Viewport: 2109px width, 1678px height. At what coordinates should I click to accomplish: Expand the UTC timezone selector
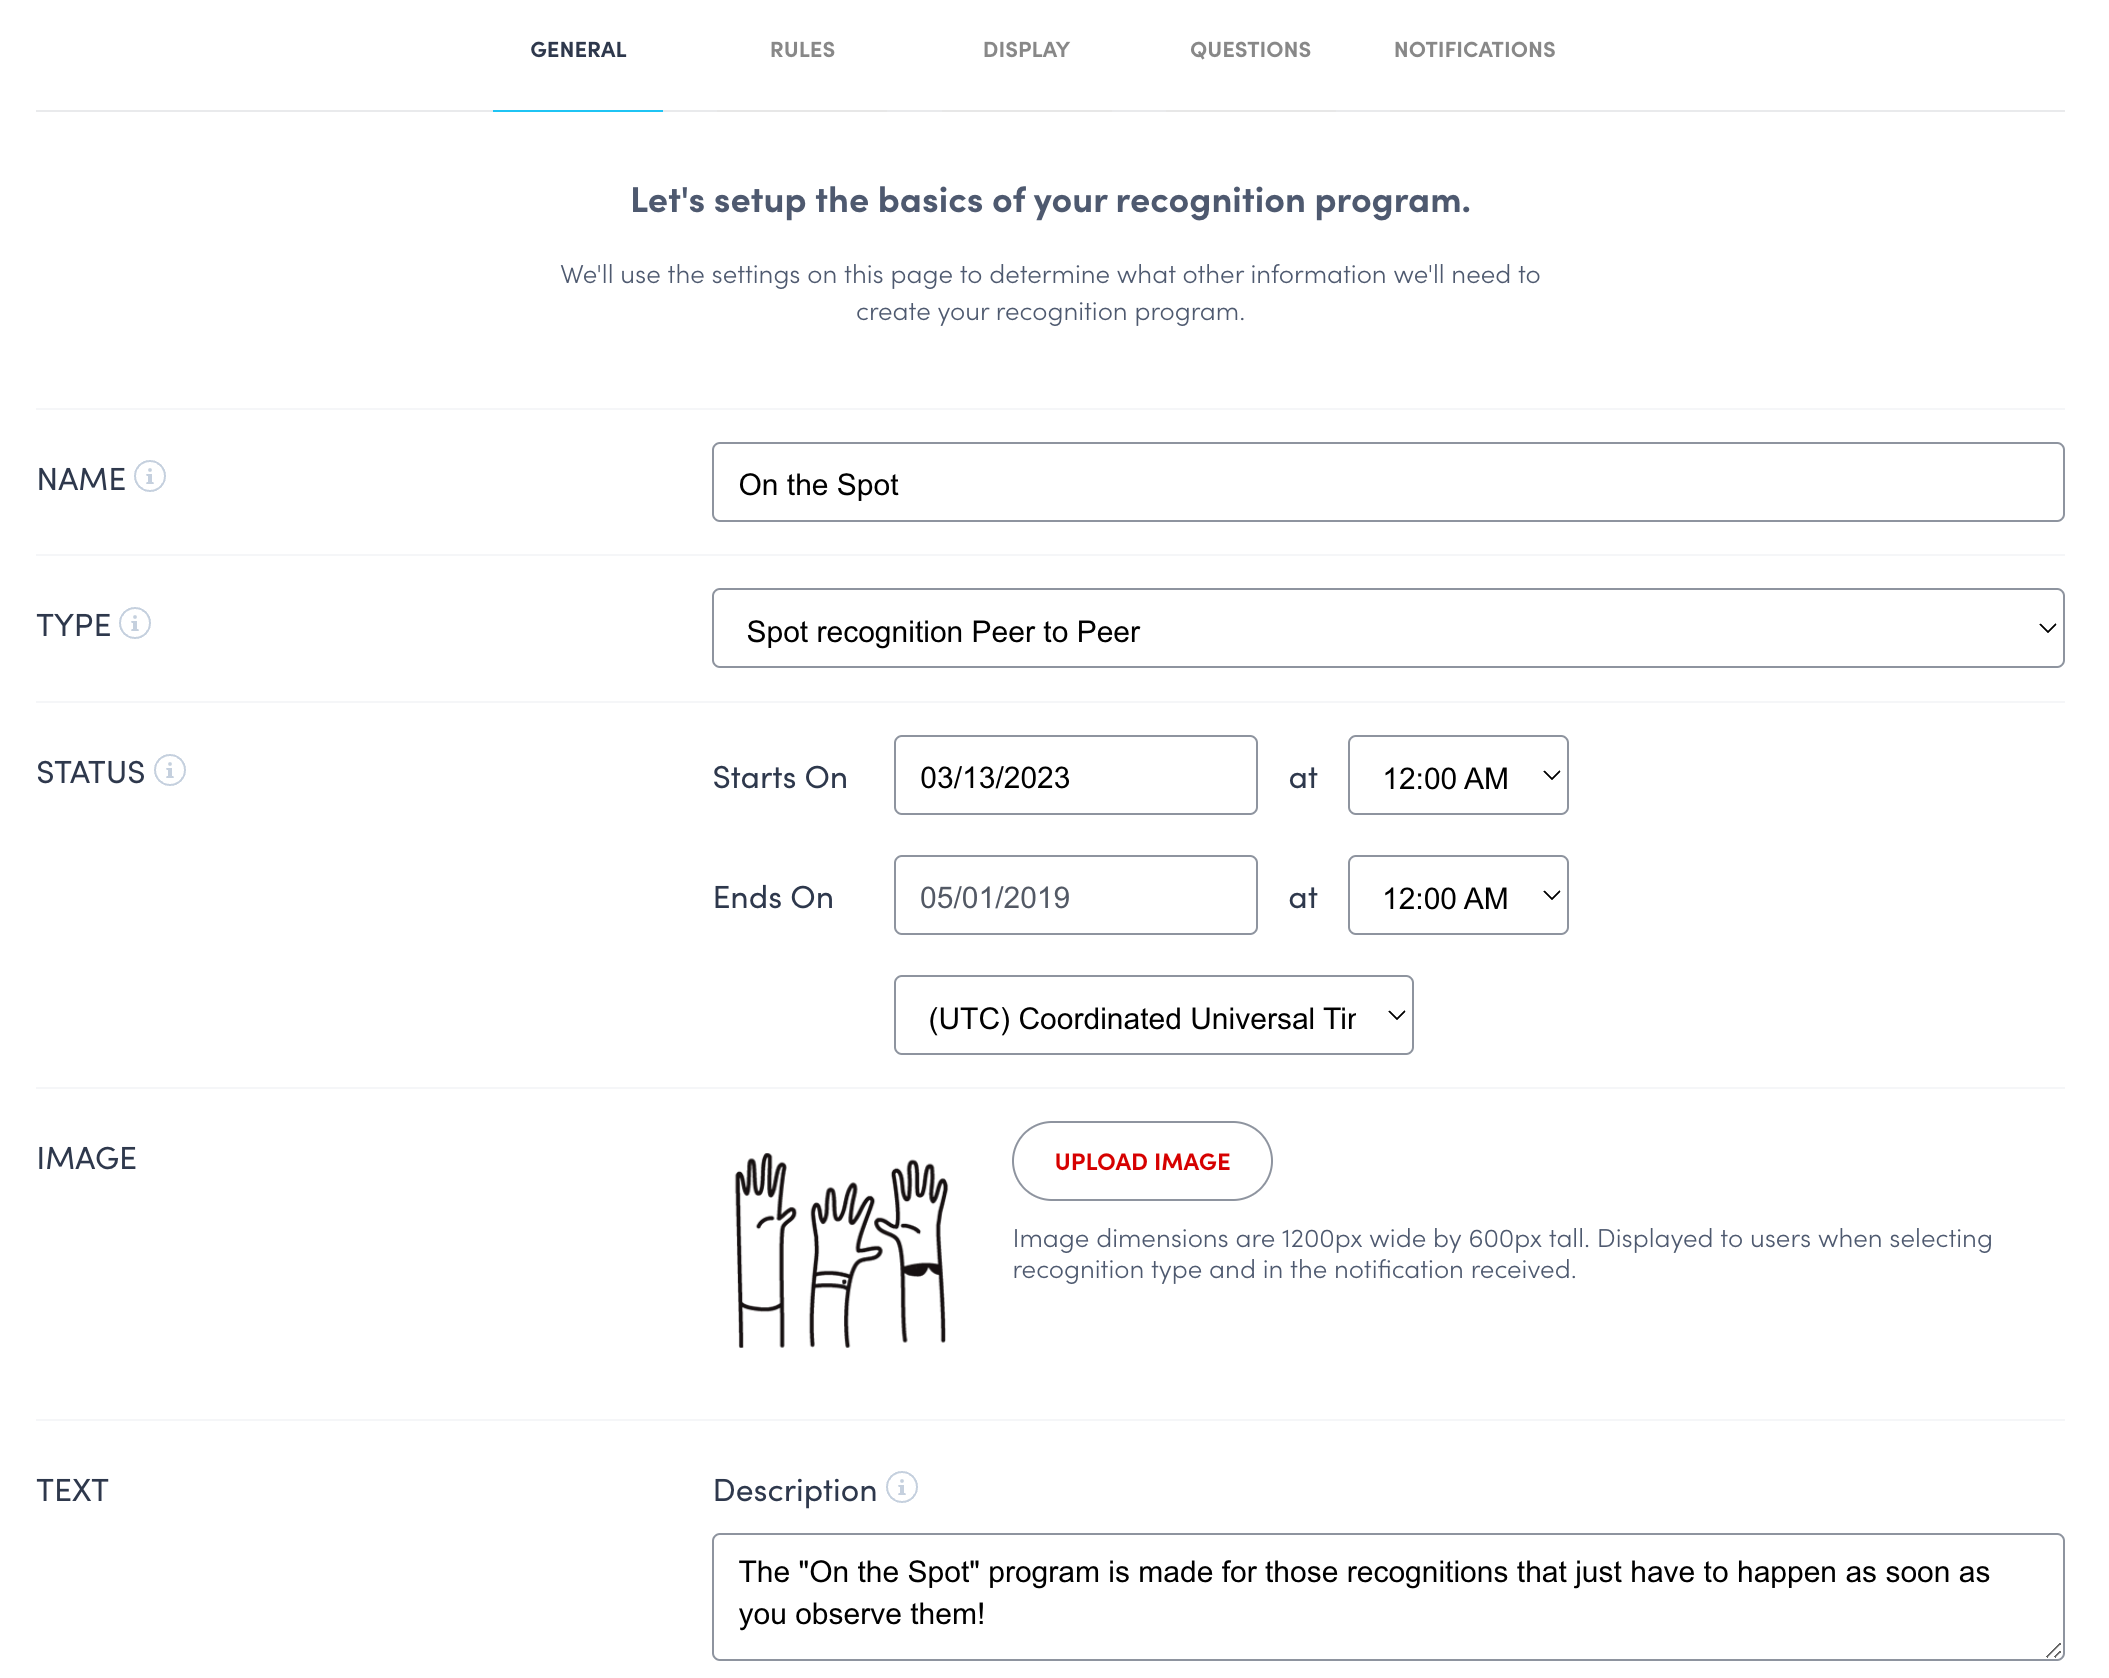point(1152,1016)
